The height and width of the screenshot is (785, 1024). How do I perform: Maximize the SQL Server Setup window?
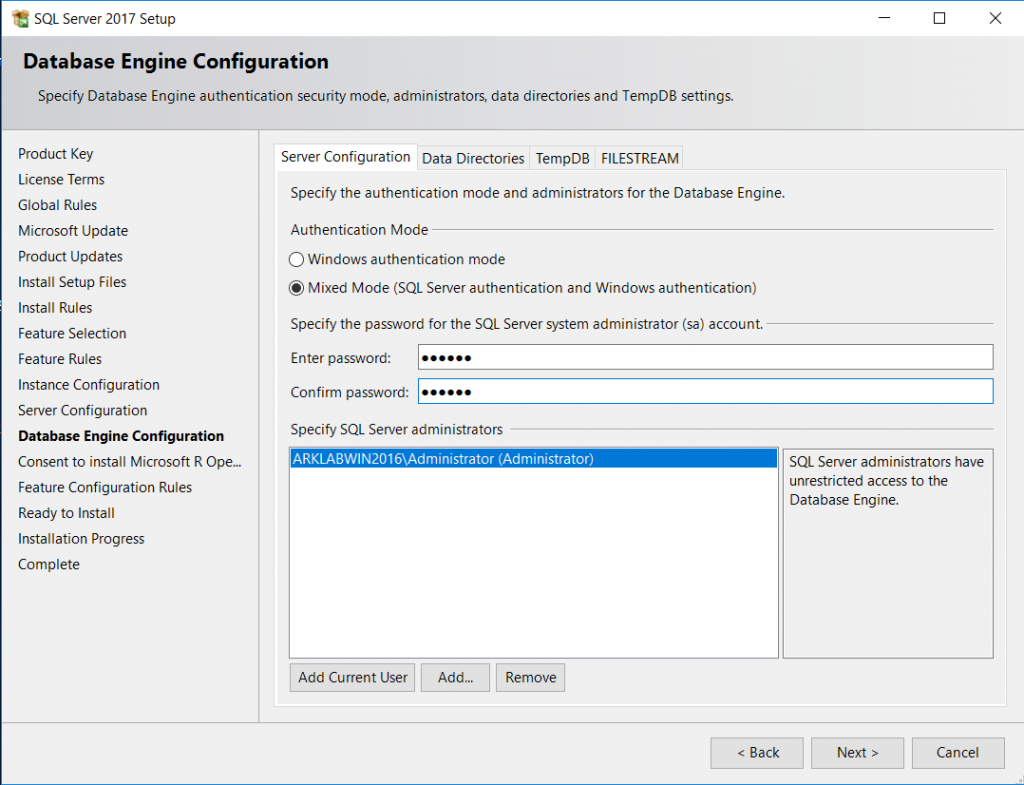(939, 18)
